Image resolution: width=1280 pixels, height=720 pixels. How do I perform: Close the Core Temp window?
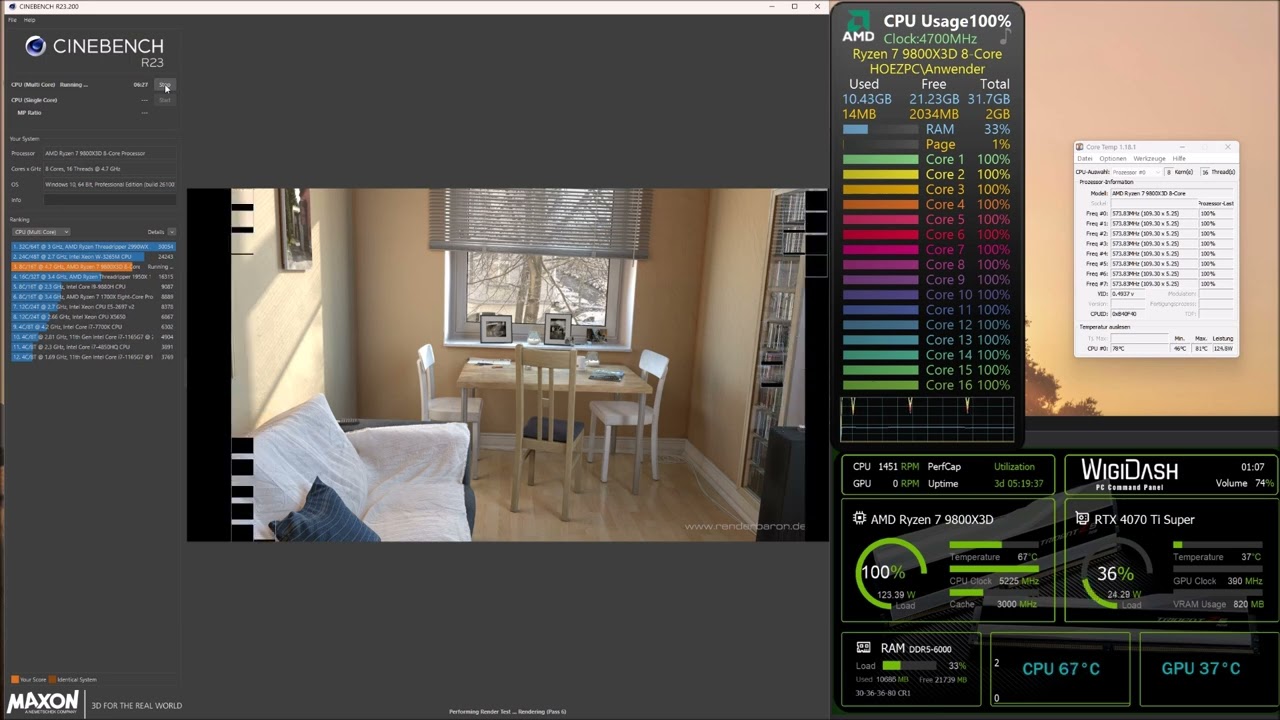[x=1228, y=147]
